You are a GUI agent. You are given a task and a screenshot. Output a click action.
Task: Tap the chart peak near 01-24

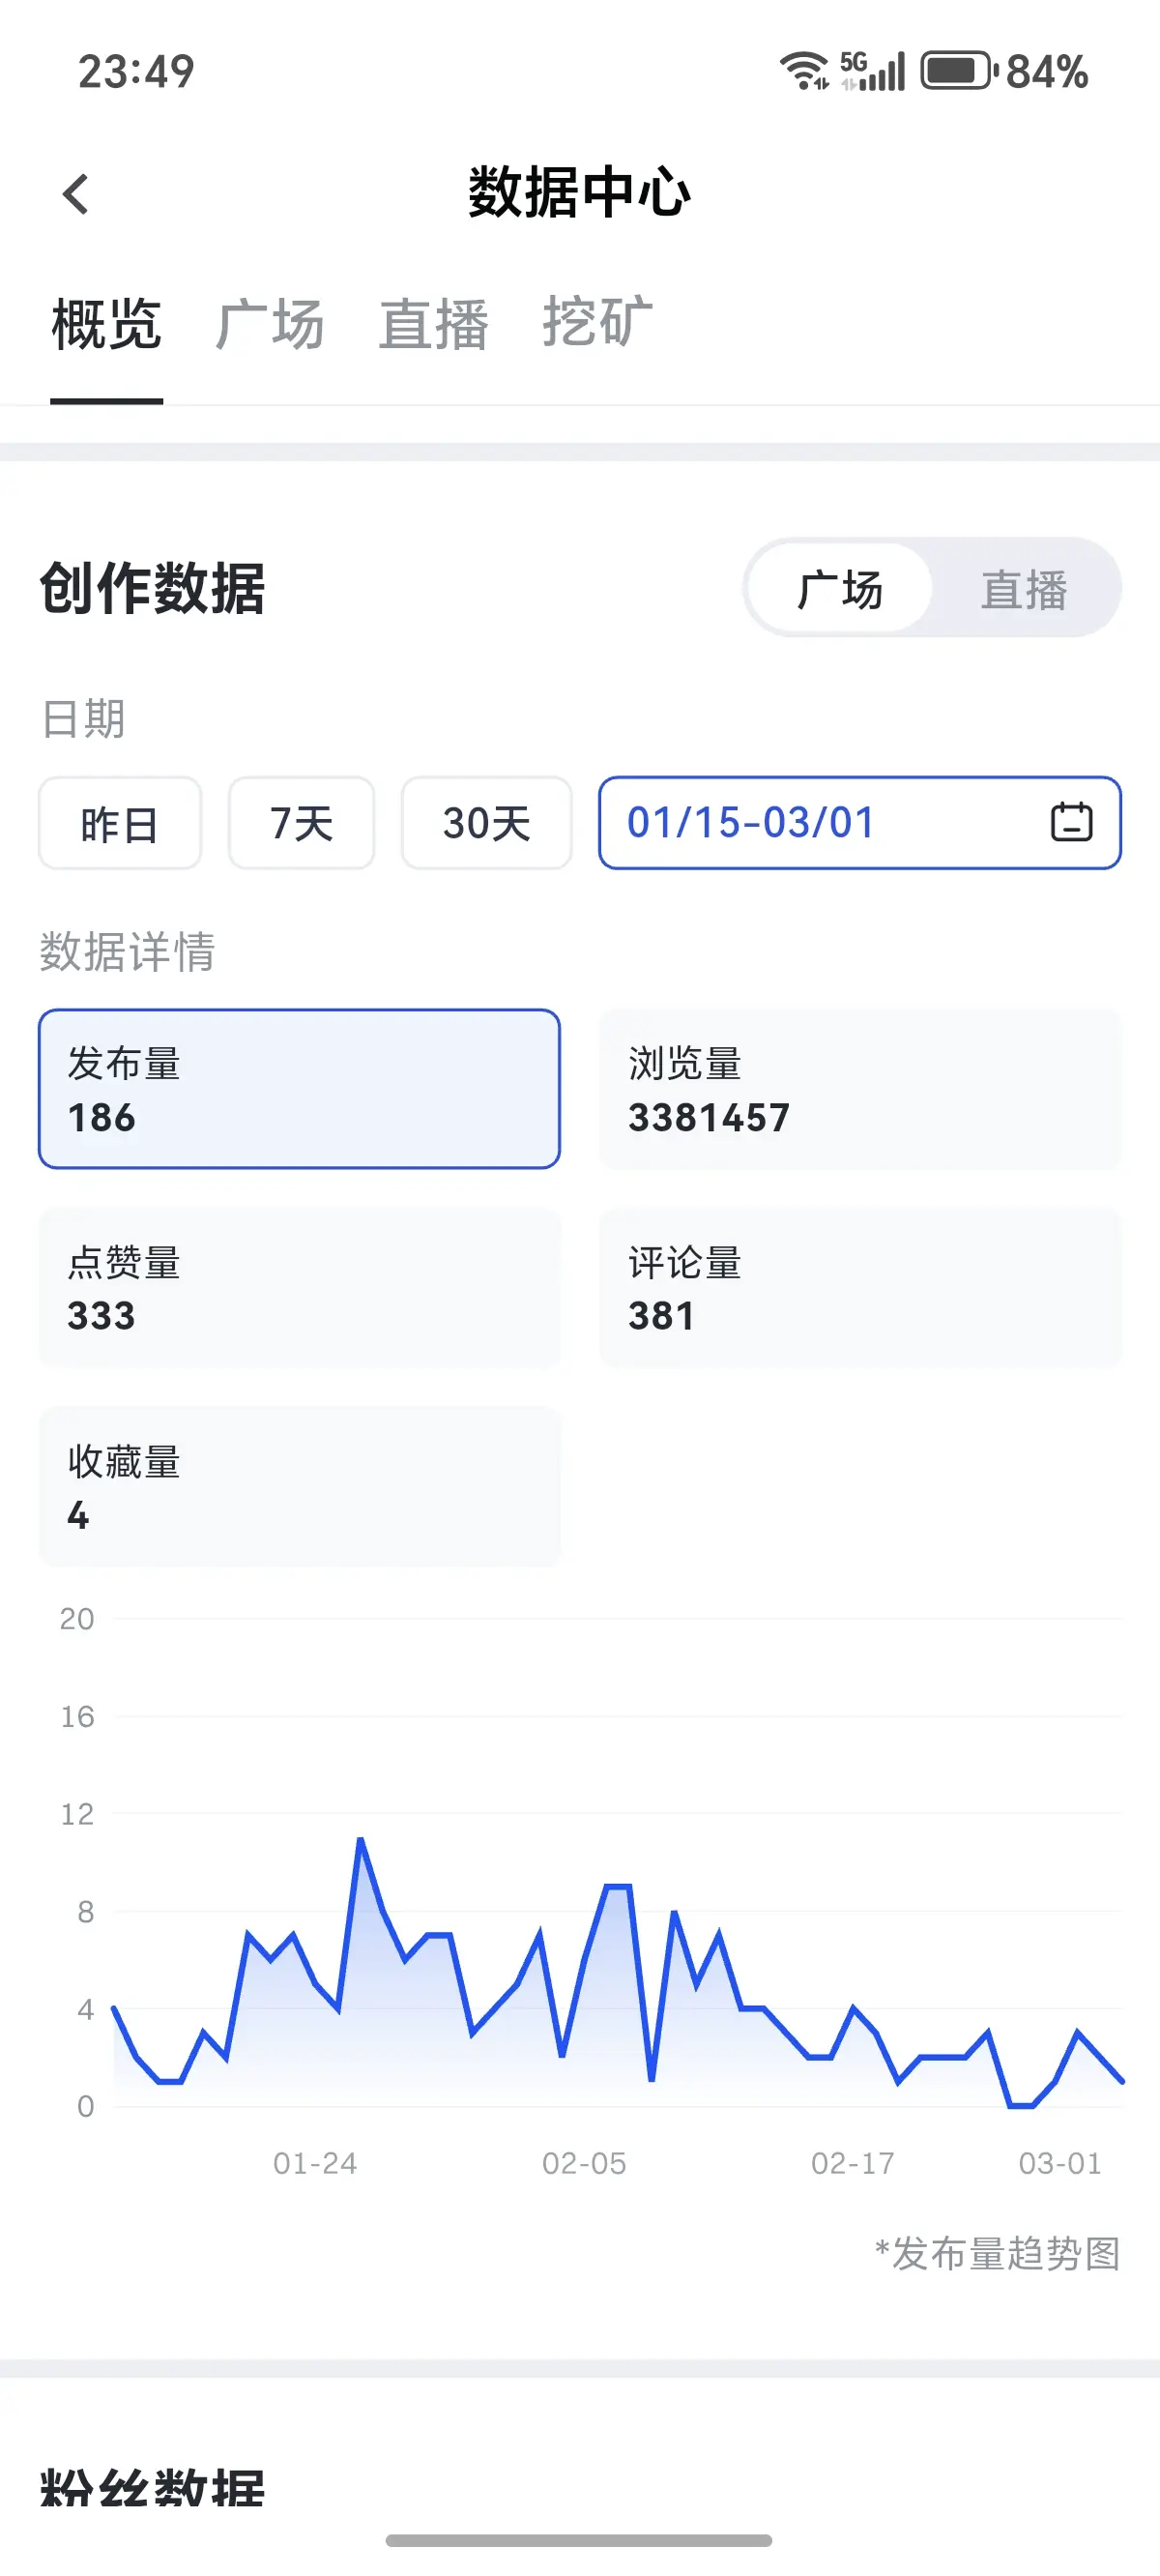360,1840
